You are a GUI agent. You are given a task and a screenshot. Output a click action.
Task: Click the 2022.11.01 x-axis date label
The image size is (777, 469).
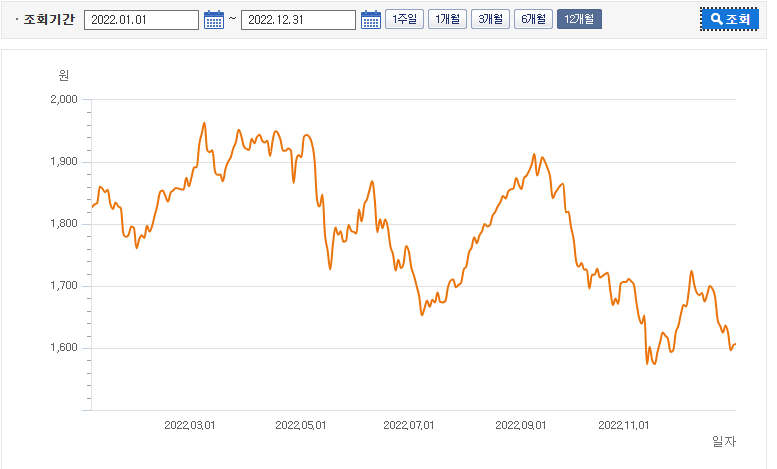point(624,425)
